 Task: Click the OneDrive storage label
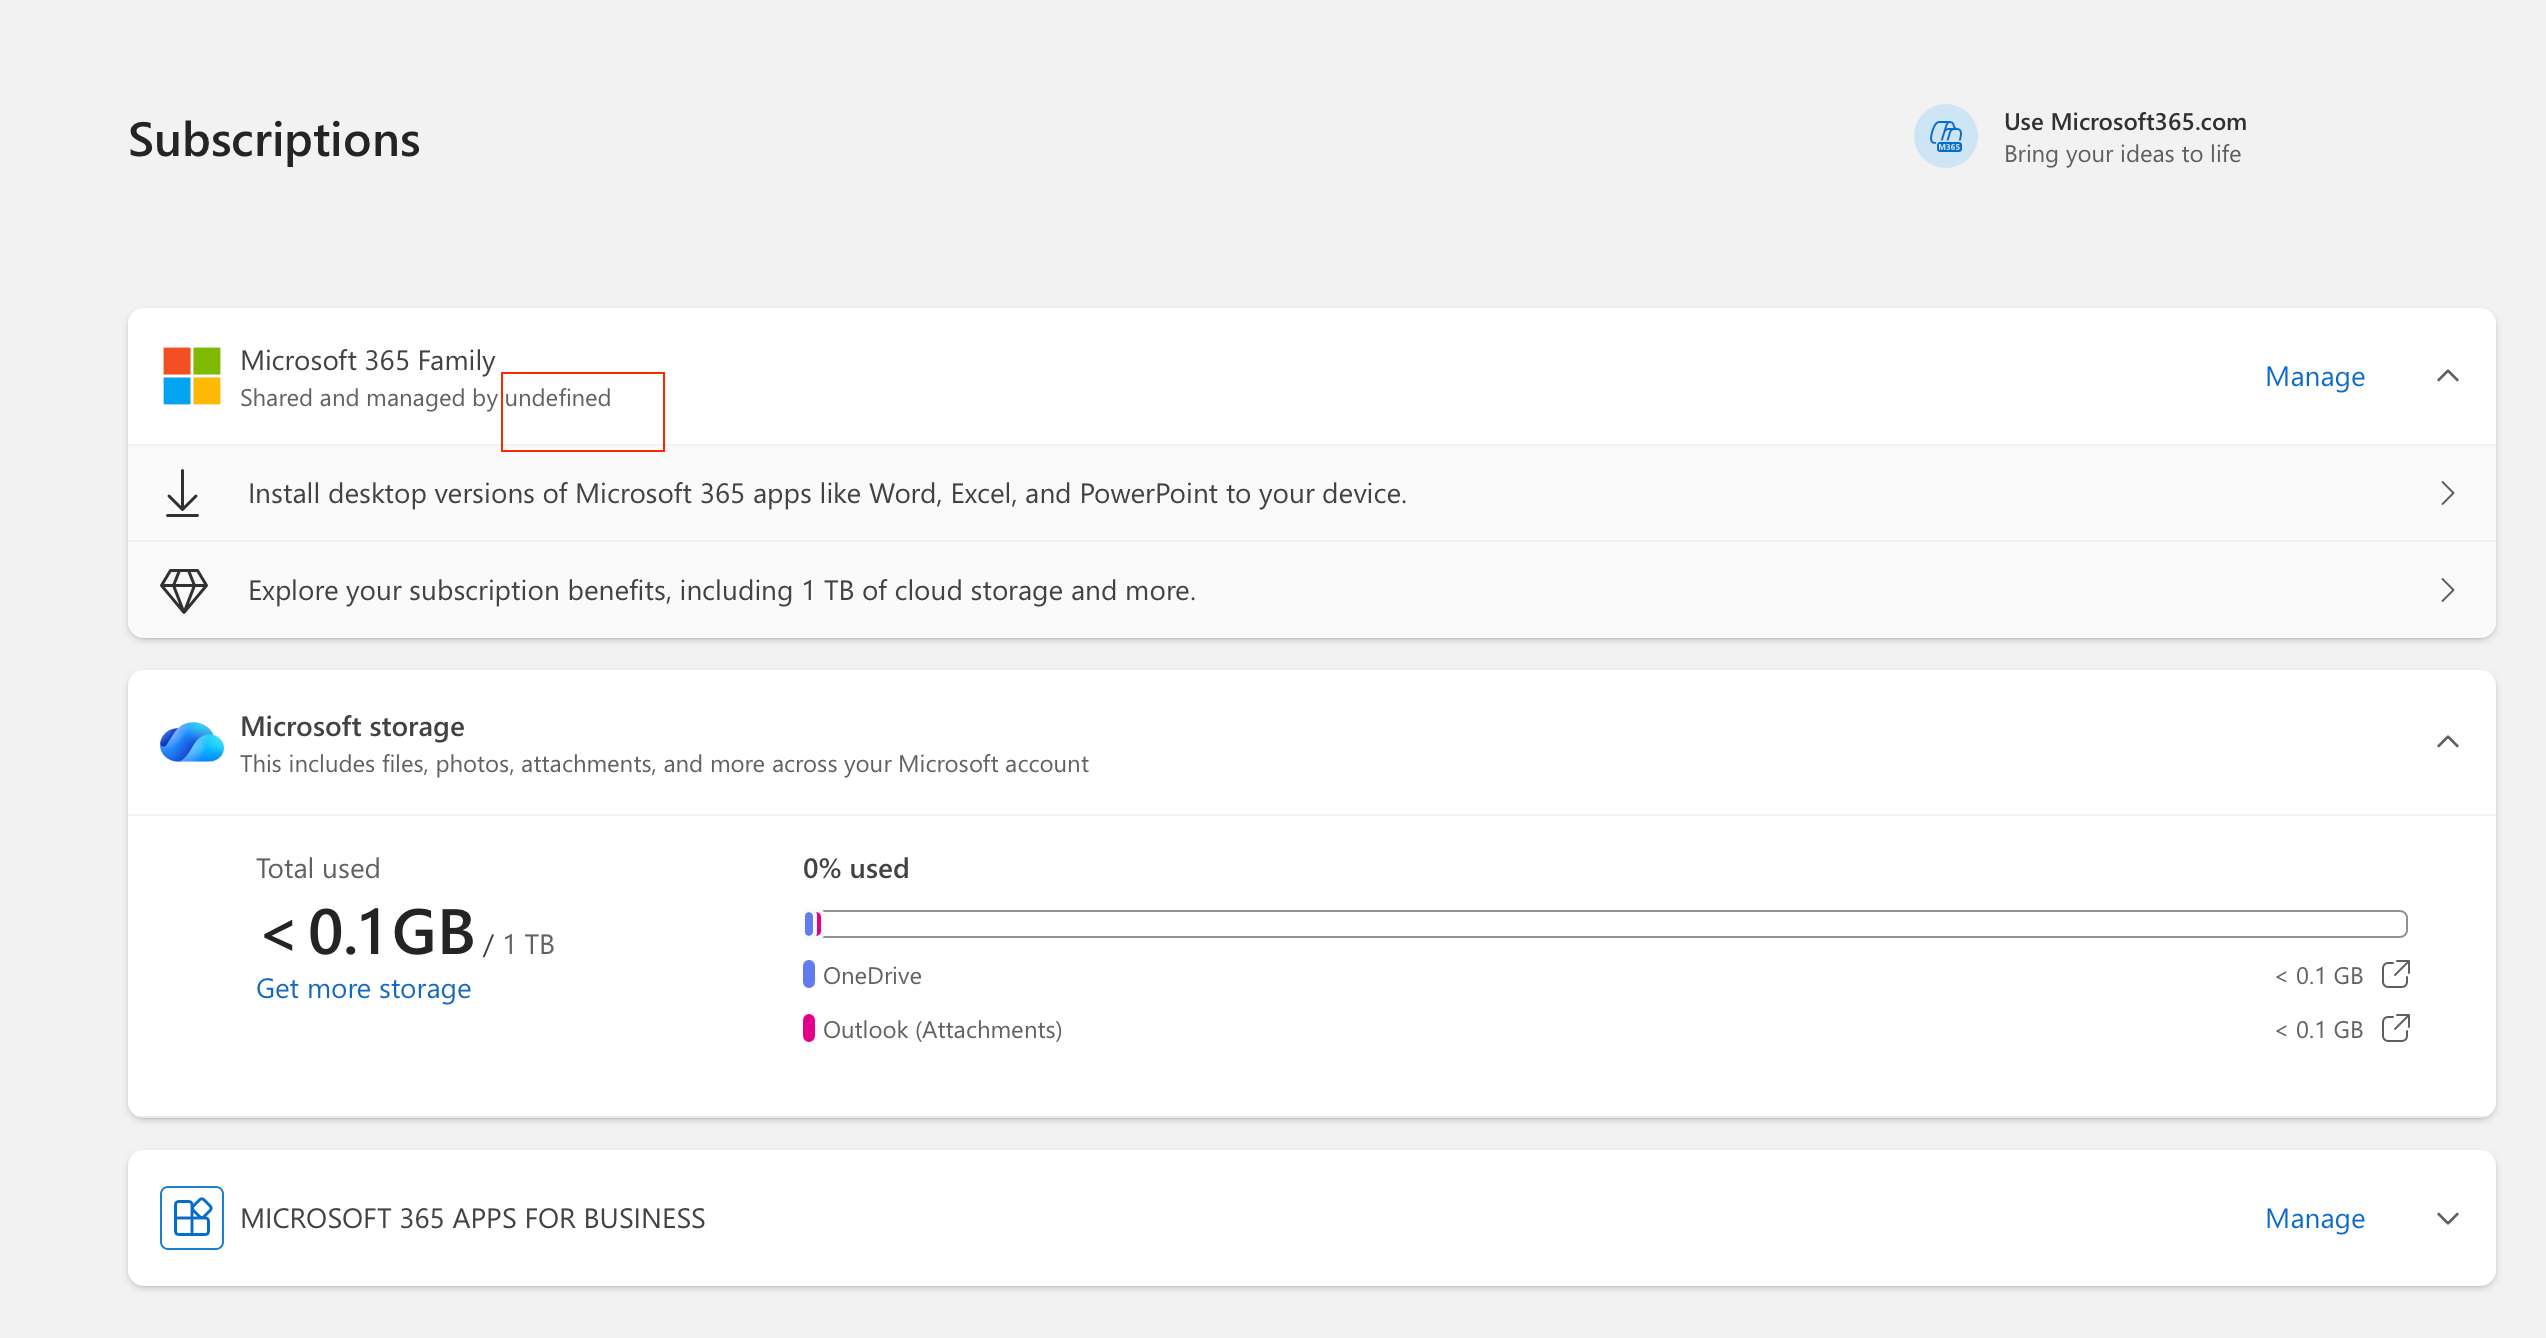point(872,975)
